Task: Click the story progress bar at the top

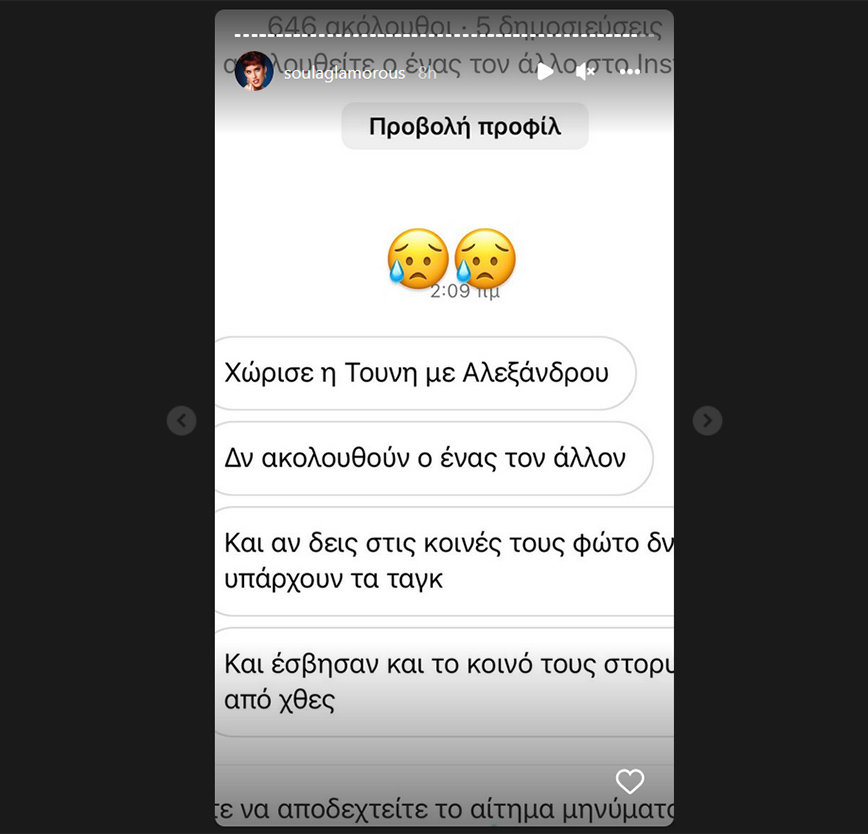Action: coord(445,35)
